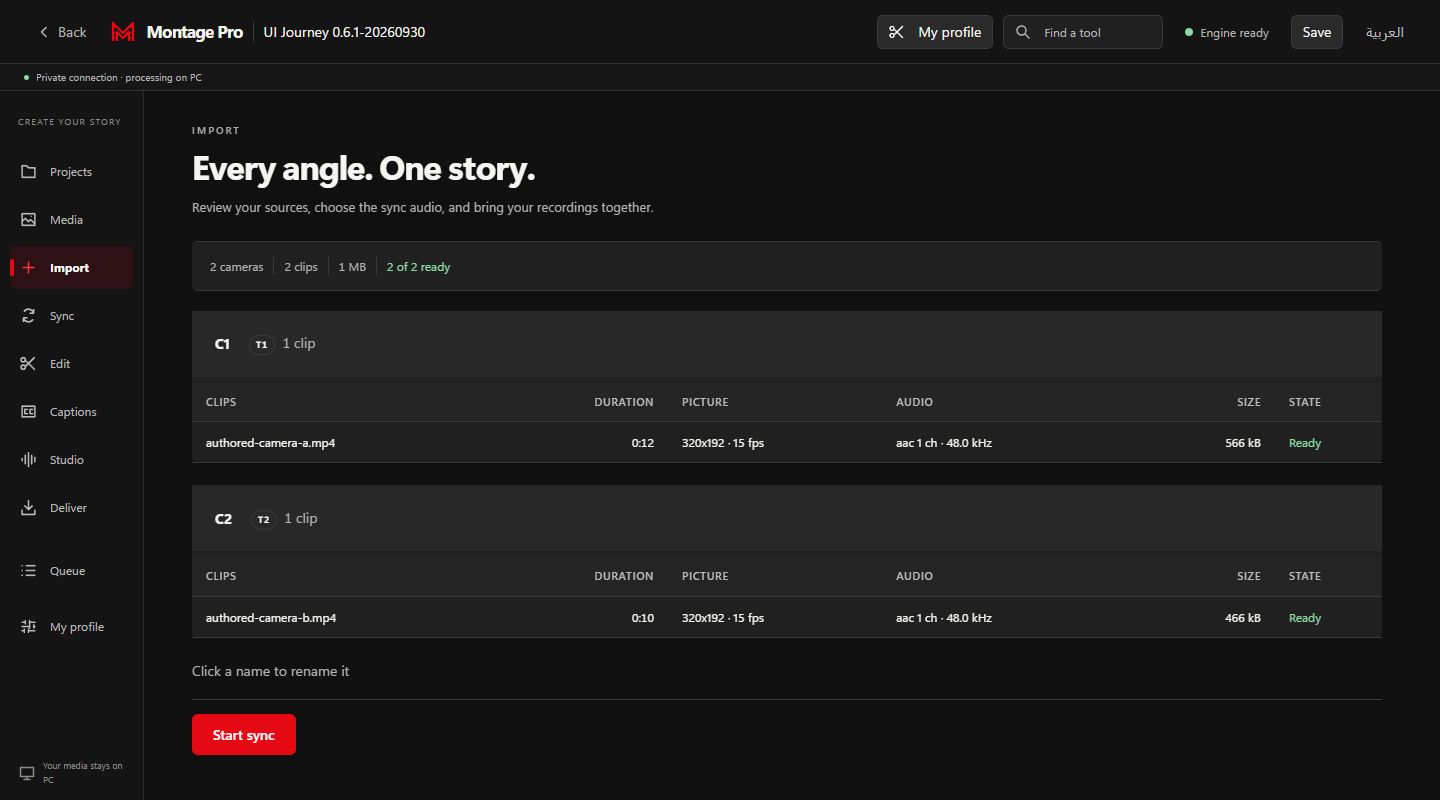The width and height of the screenshot is (1440, 800).
Task: Save the project
Action: pyautogui.click(x=1316, y=32)
